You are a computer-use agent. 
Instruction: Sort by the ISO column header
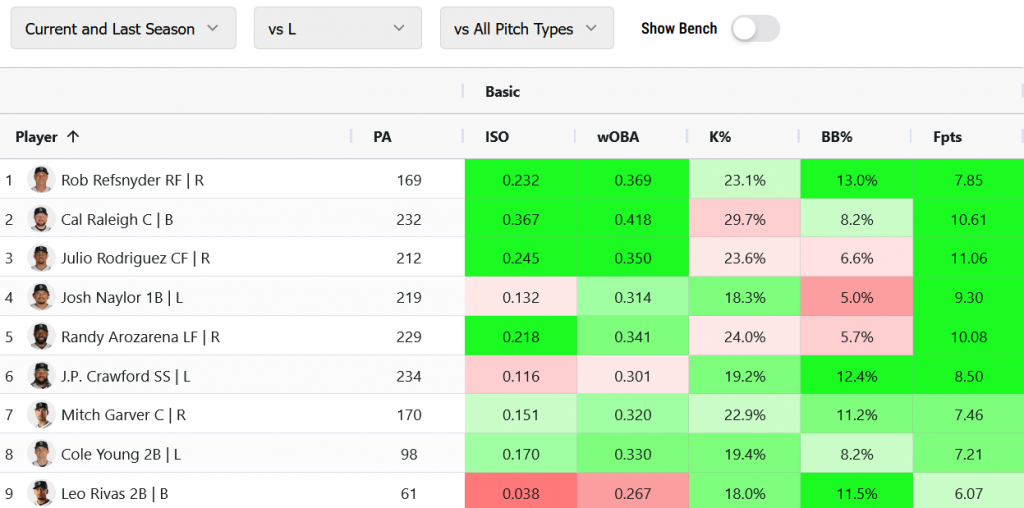click(497, 137)
